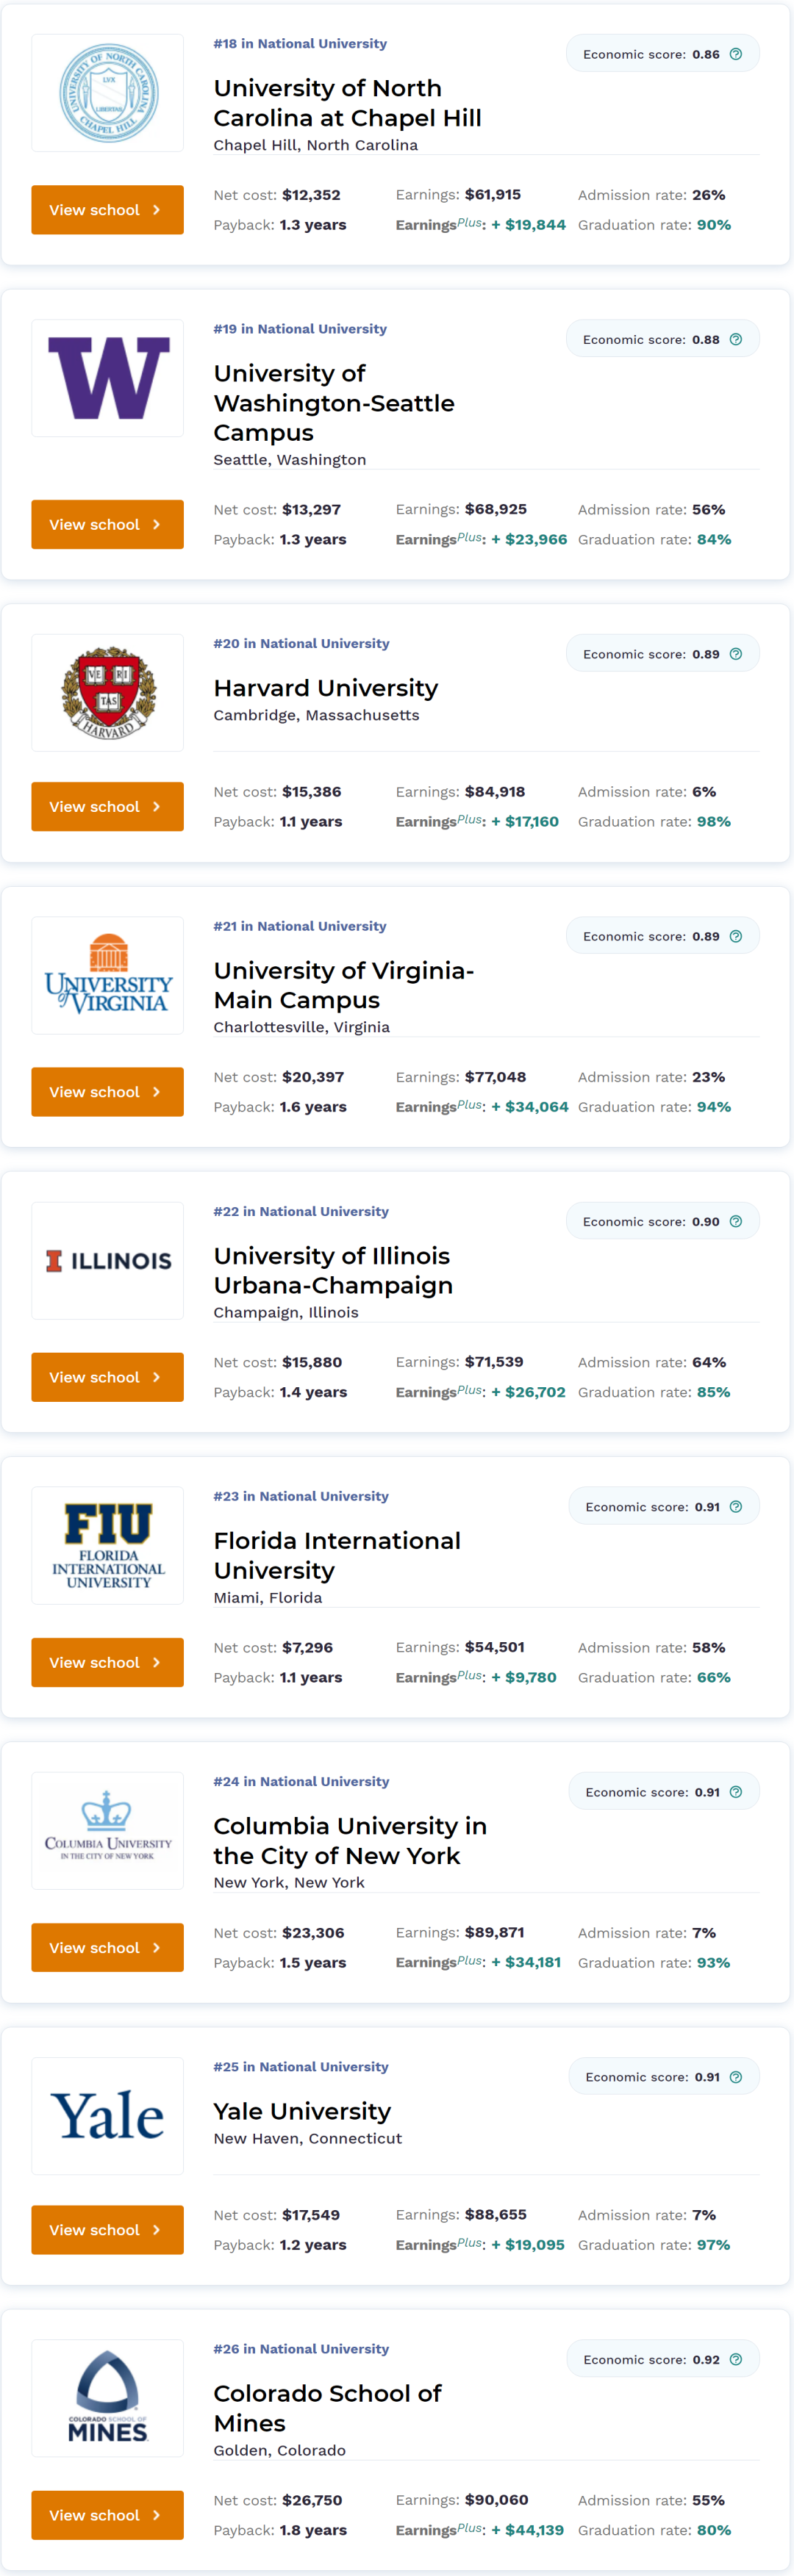Open help icon beside Colorado School of Mines score
Image resolution: width=794 pixels, height=2576 pixels.
[x=736, y=2359]
